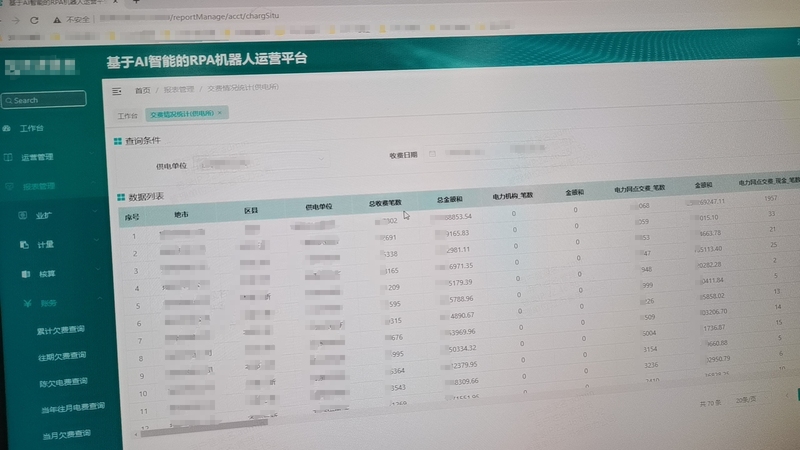Close the 交费情况统计(供电所) tab
The width and height of the screenshot is (800, 450).
[220, 113]
